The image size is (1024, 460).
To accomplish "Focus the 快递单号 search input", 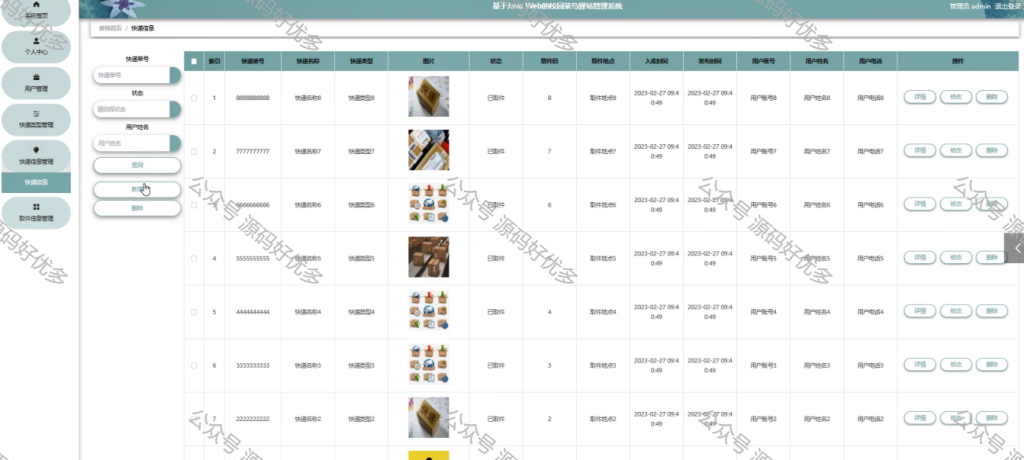I will (131, 75).
